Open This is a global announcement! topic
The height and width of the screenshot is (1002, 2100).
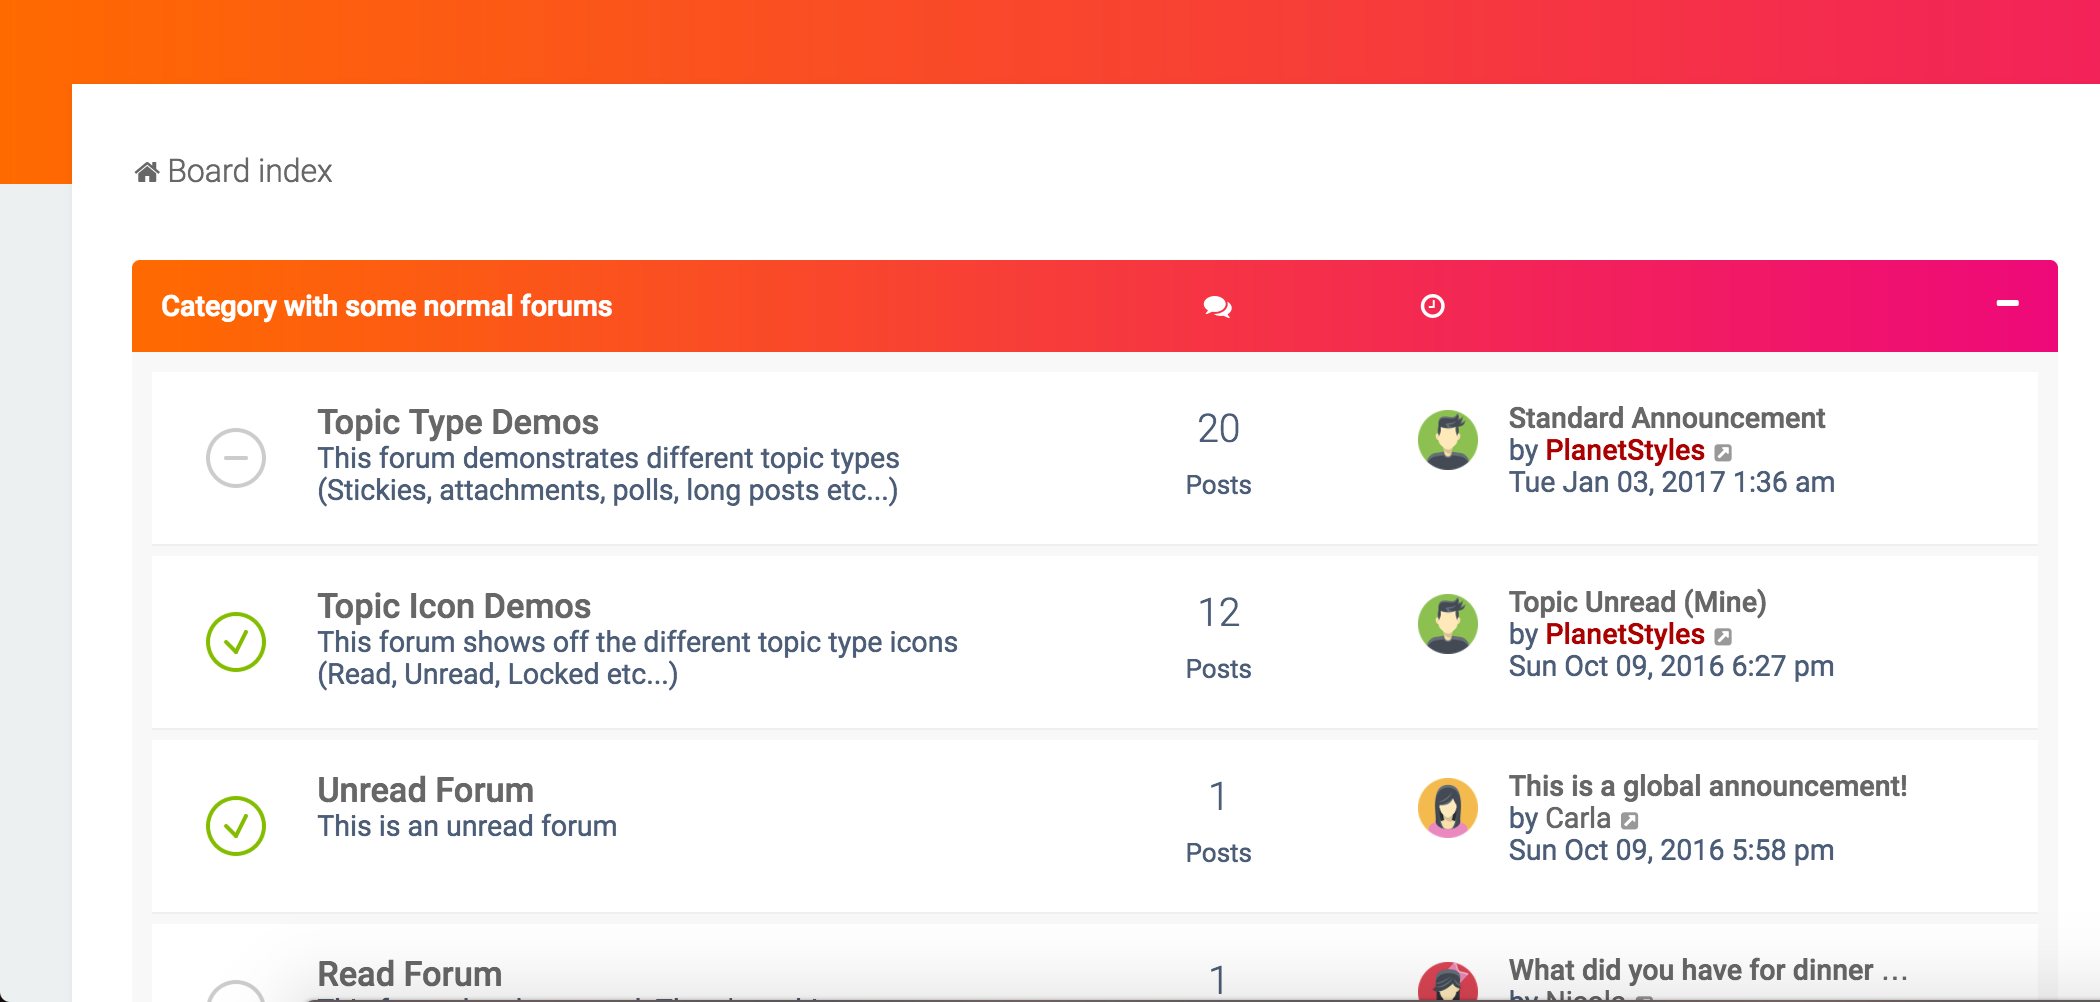click(x=1707, y=786)
